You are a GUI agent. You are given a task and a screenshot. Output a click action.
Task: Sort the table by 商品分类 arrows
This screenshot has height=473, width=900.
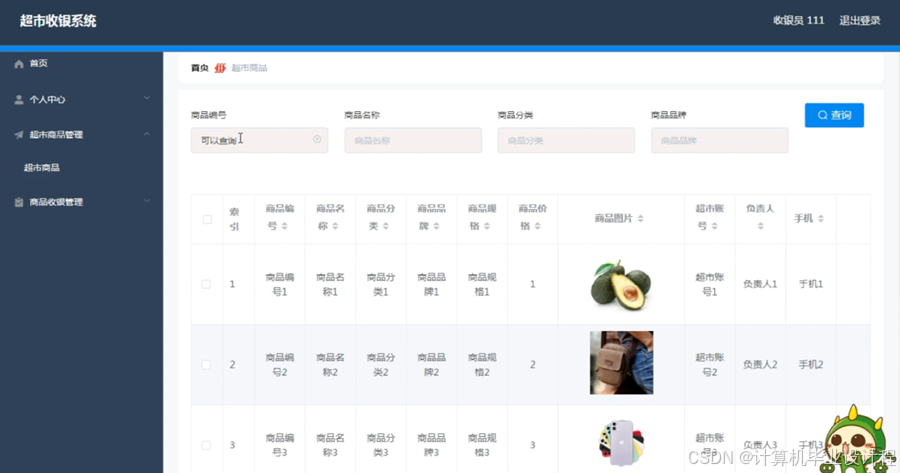click(386, 226)
